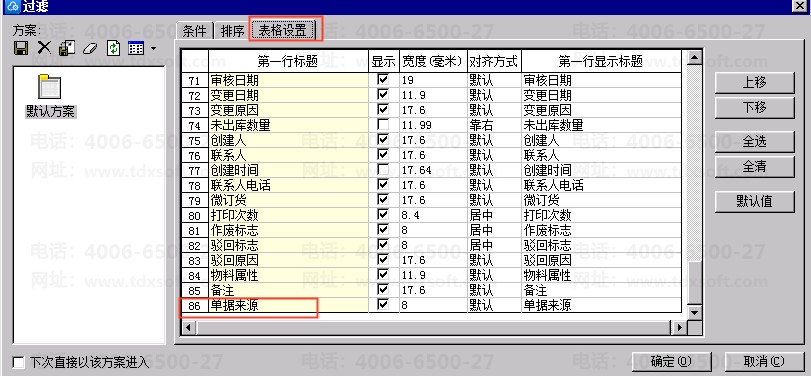Viewport: 811px width, 376px height.
Task: Toggle 显示 checkbox for 审核日期
Action: coord(383,80)
